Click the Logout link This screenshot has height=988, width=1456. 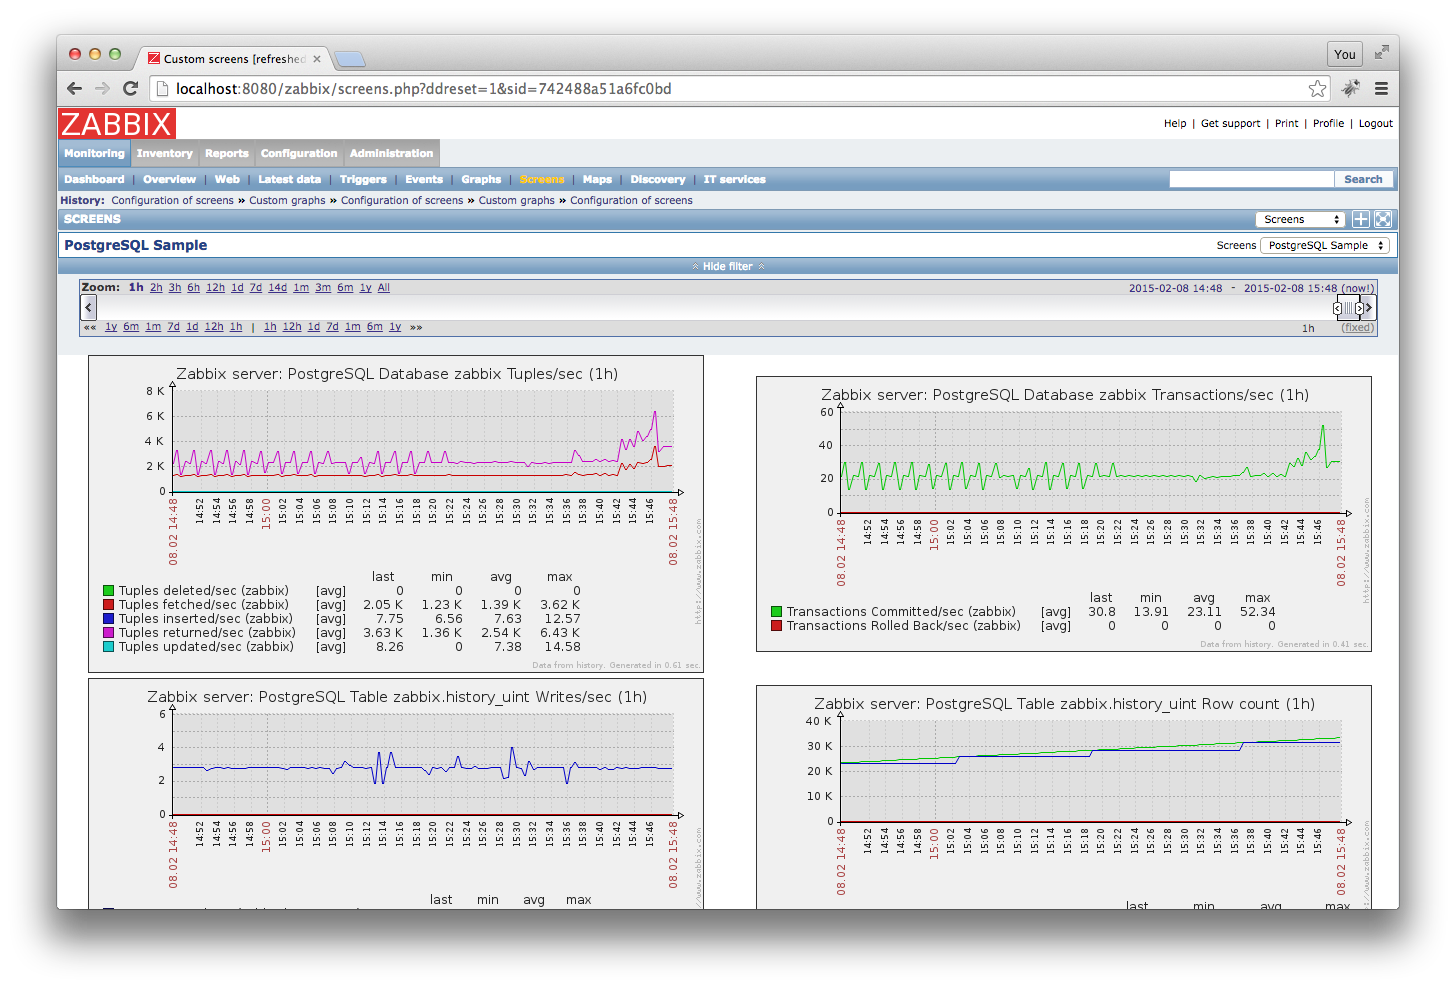click(x=1375, y=124)
